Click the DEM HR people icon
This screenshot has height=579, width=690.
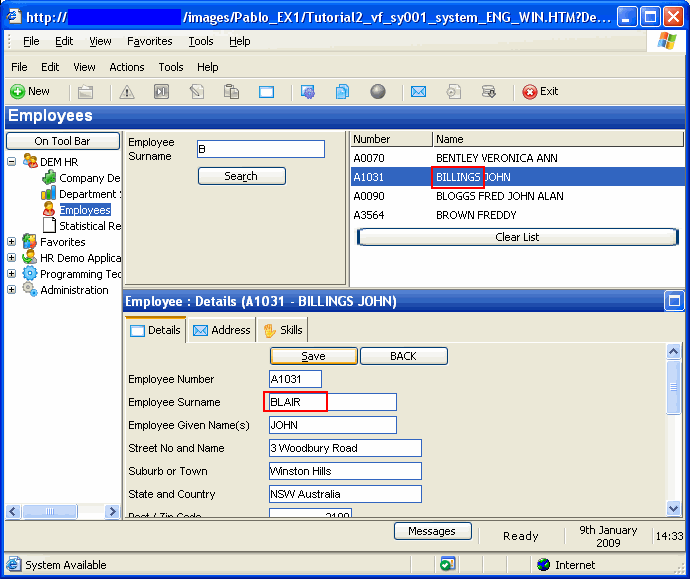pyautogui.click(x=30, y=161)
